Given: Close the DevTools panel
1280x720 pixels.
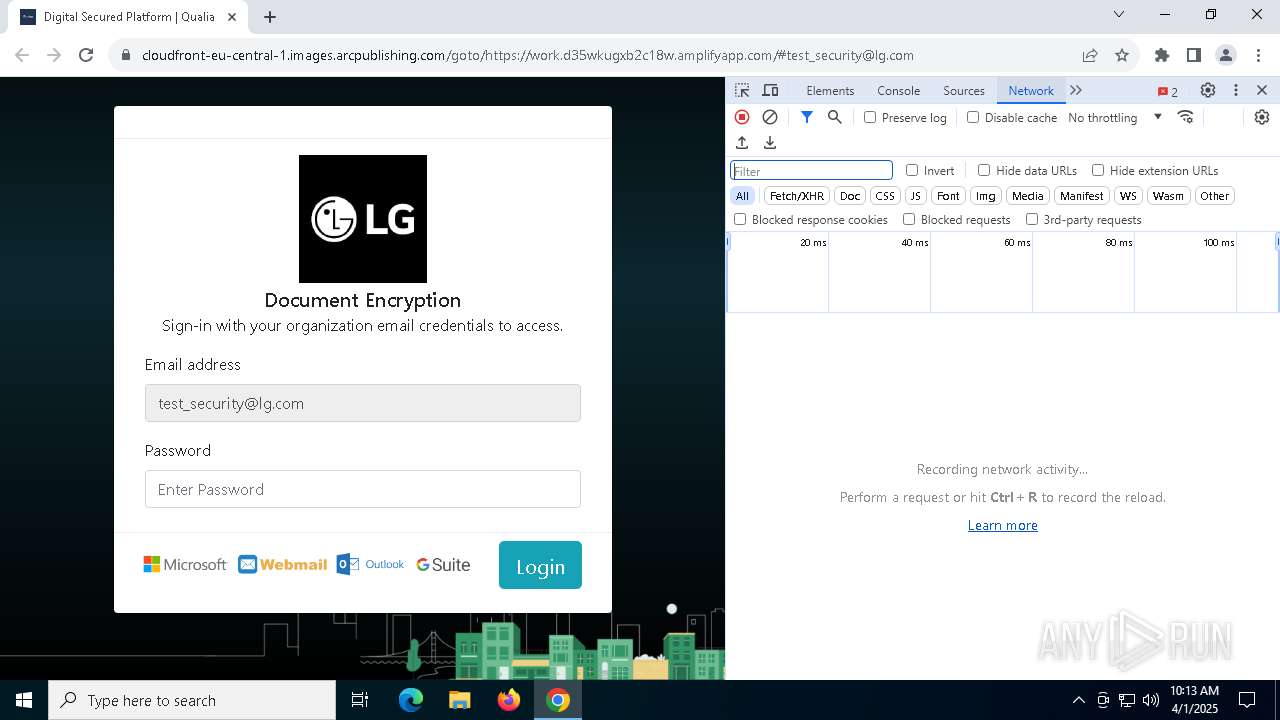Looking at the screenshot, I should (x=1262, y=90).
